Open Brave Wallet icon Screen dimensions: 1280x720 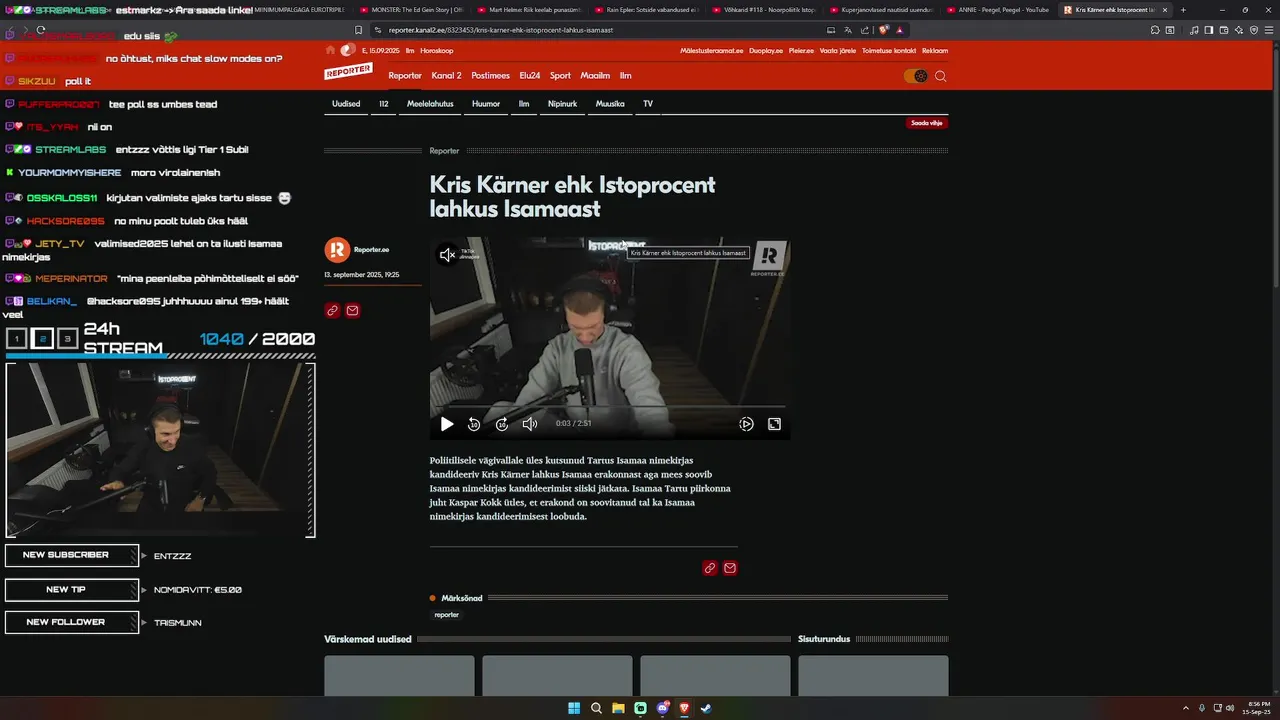[x=1224, y=30]
